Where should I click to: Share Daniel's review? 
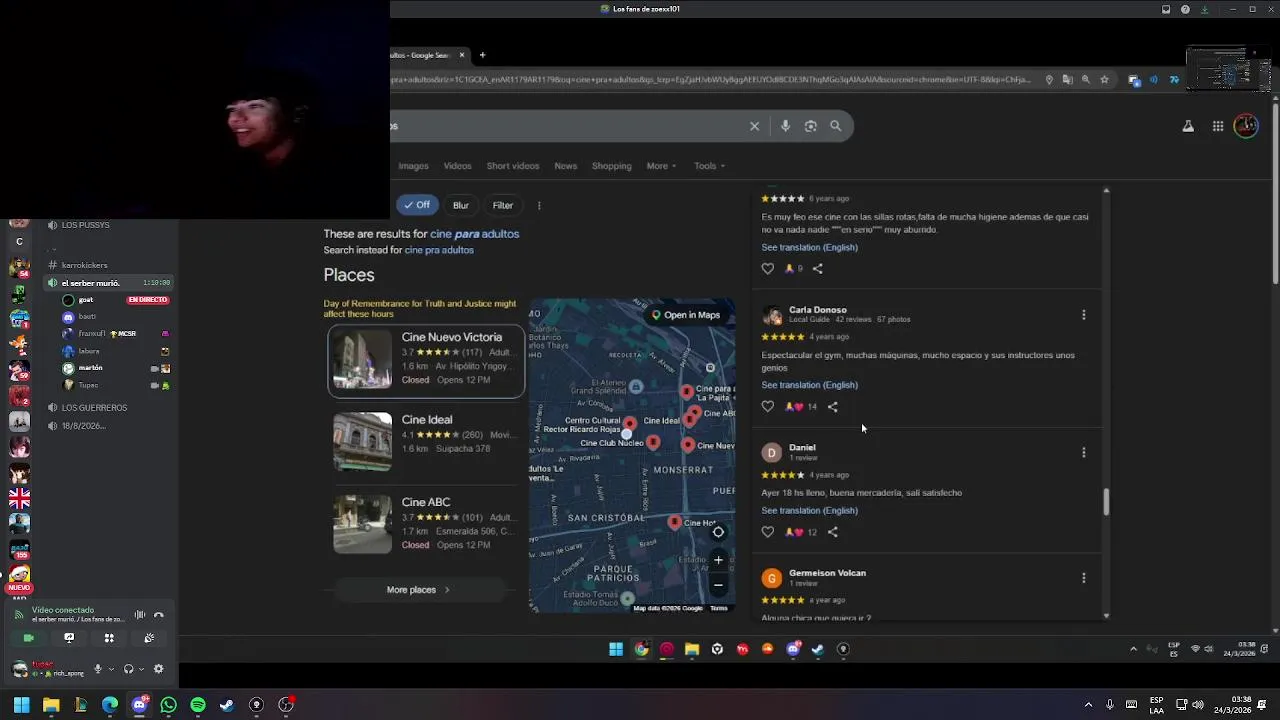833,532
